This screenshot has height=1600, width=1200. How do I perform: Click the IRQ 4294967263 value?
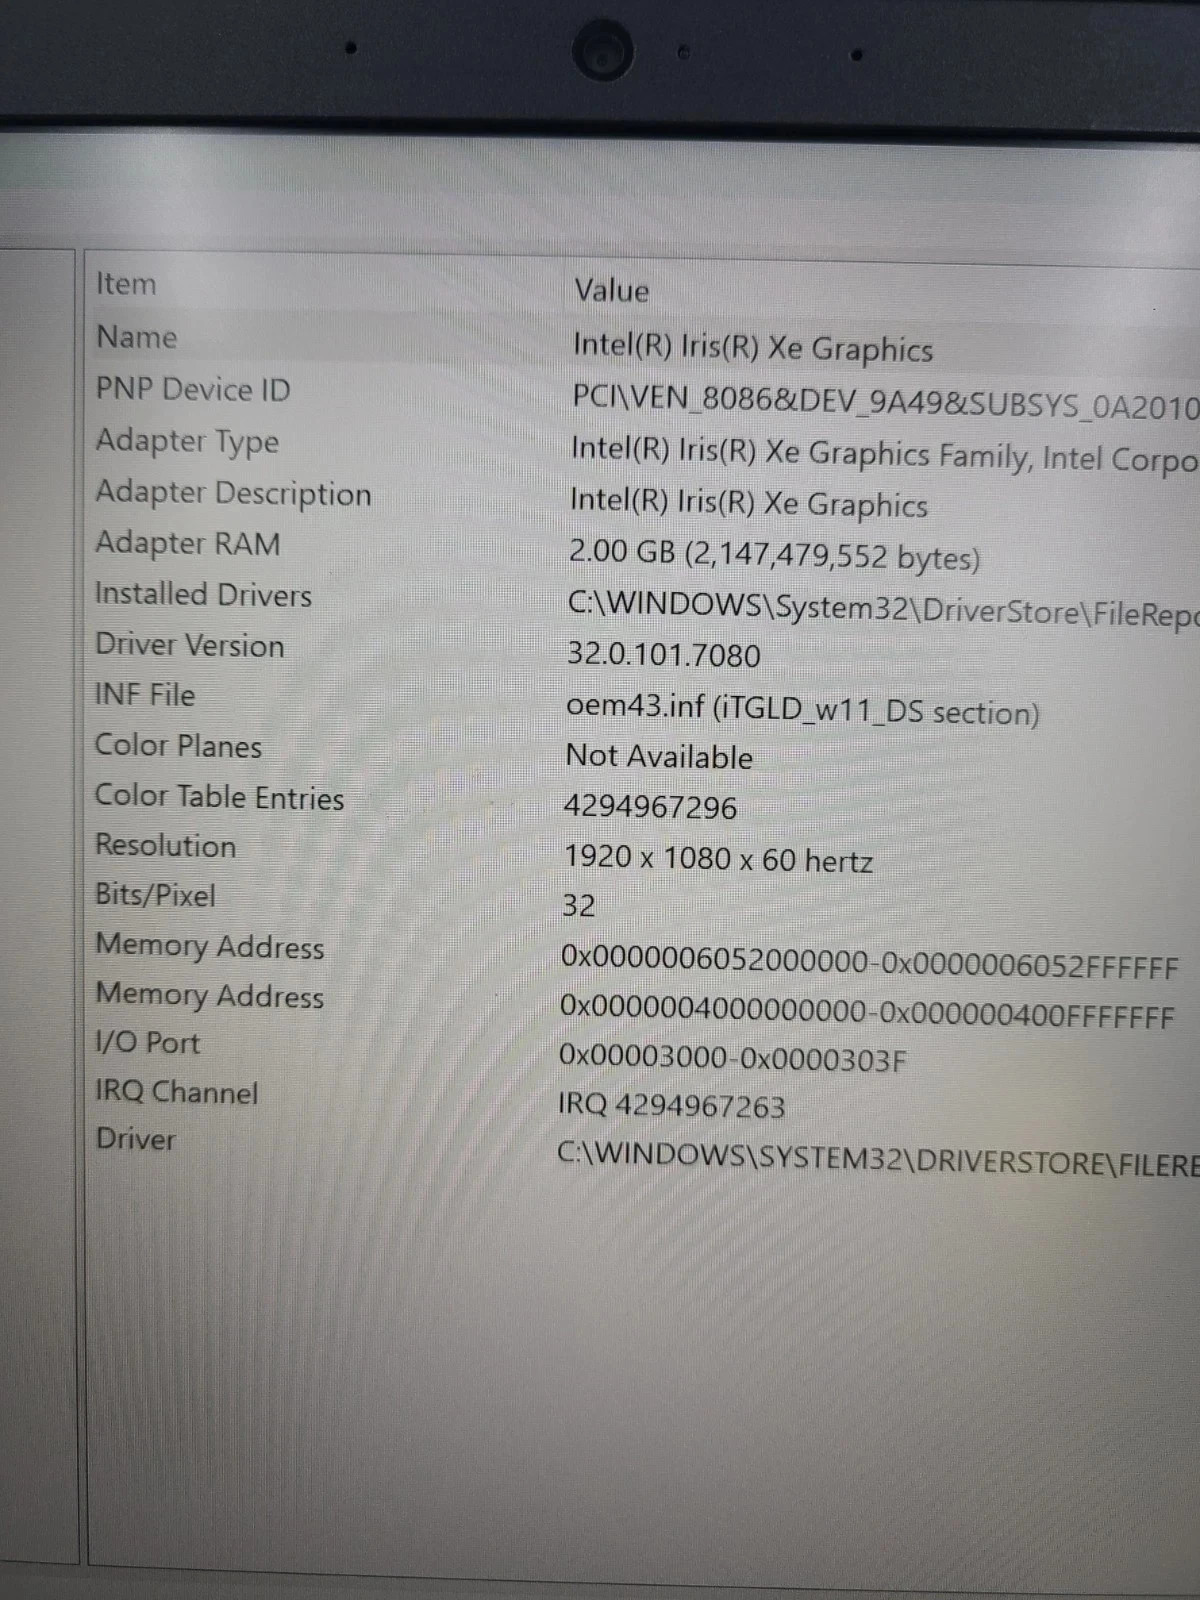click(x=671, y=1106)
